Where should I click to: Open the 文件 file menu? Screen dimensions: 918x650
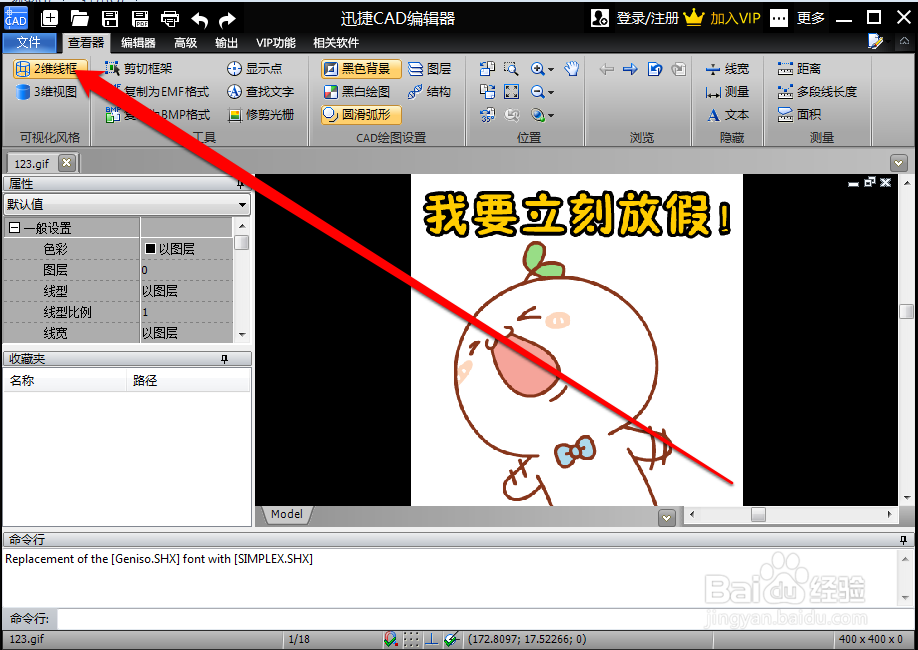coord(29,43)
